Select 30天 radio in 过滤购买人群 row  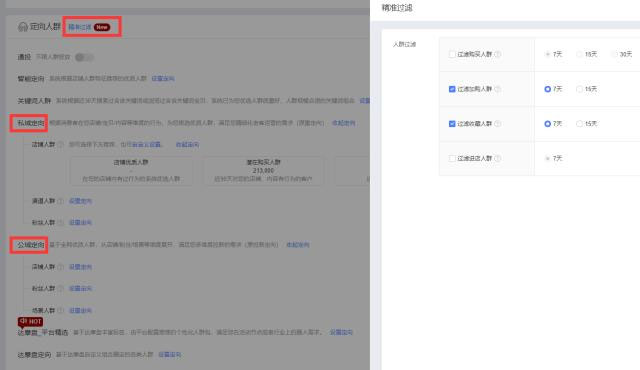614,54
